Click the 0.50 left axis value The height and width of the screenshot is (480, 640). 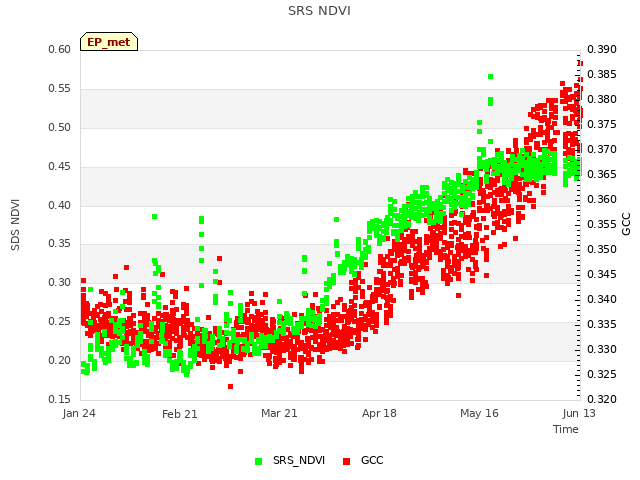click(60, 127)
